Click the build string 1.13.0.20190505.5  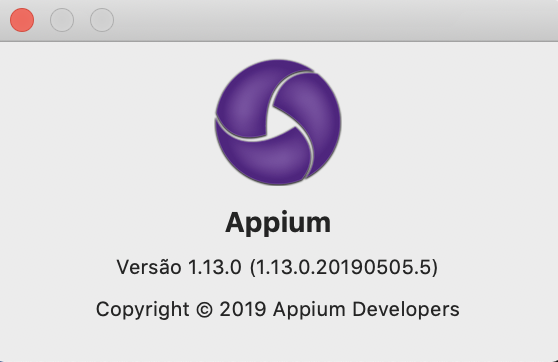[x=343, y=267]
